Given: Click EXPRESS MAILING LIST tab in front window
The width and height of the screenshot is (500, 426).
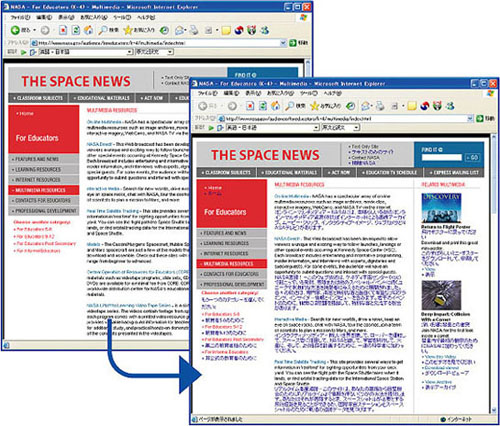Looking at the screenshot, I should coord(454,172).
